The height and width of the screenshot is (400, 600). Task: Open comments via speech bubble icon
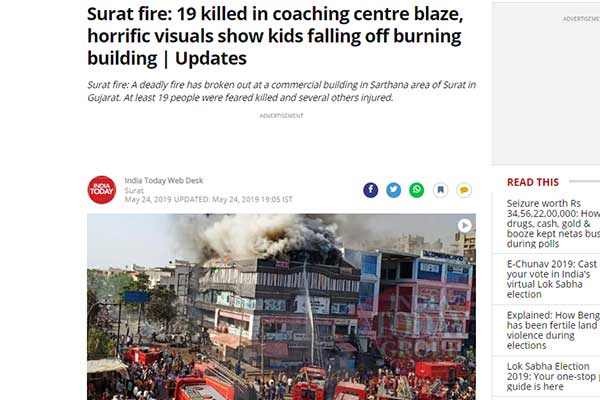coord(464,190)
